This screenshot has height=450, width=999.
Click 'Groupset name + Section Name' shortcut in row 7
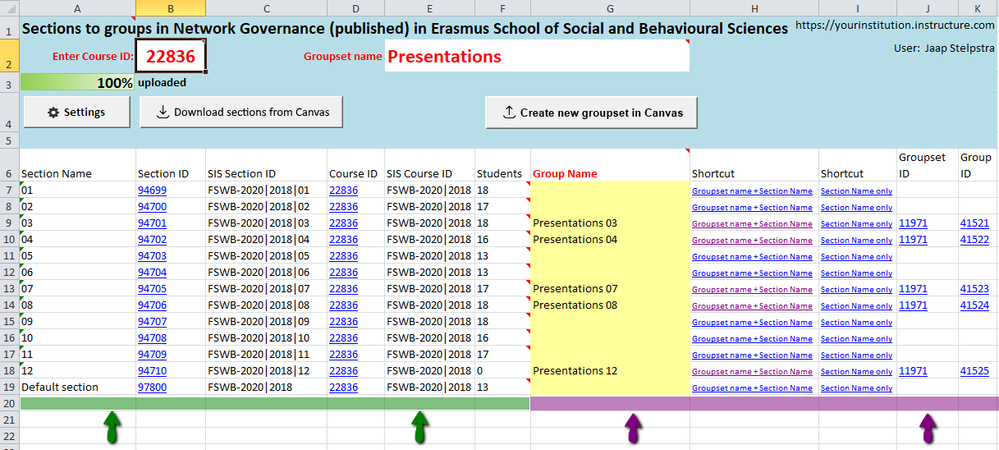752,191
